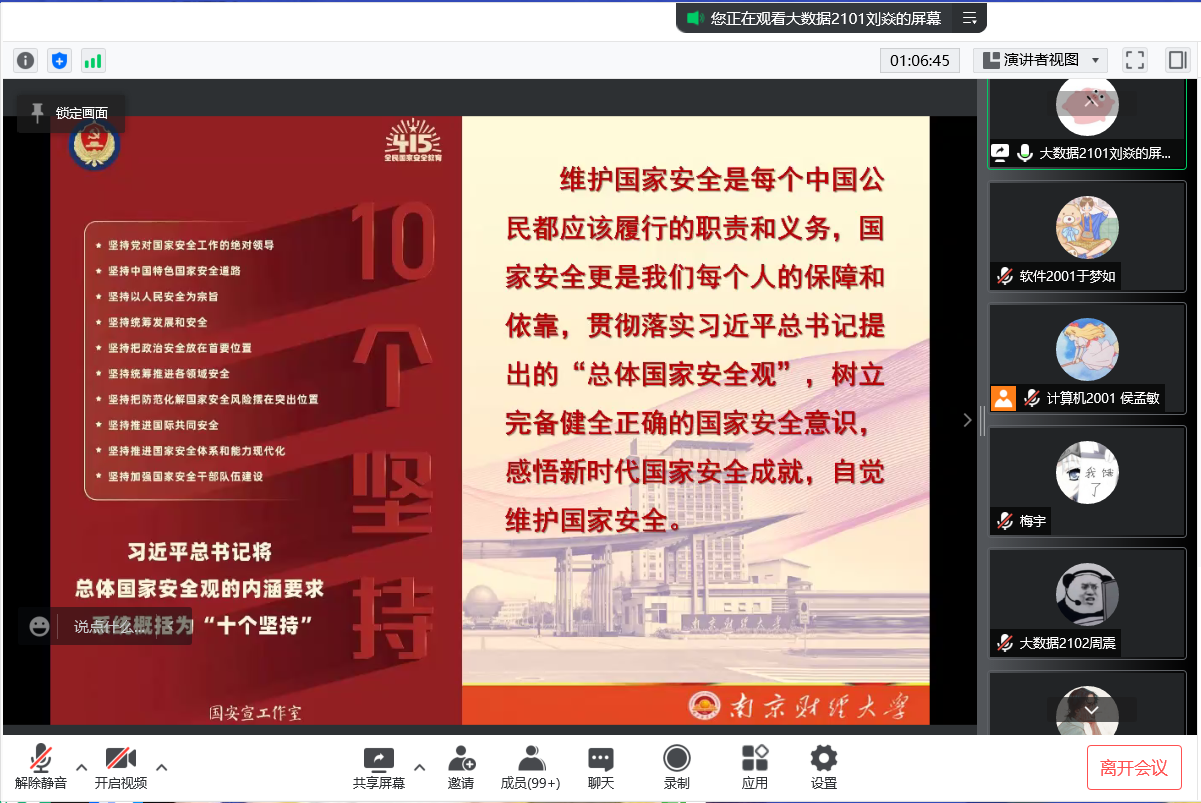This screenshot has width=1201, height=803.
Task: Open the blue security shield icon
Action: pos(60,60)
